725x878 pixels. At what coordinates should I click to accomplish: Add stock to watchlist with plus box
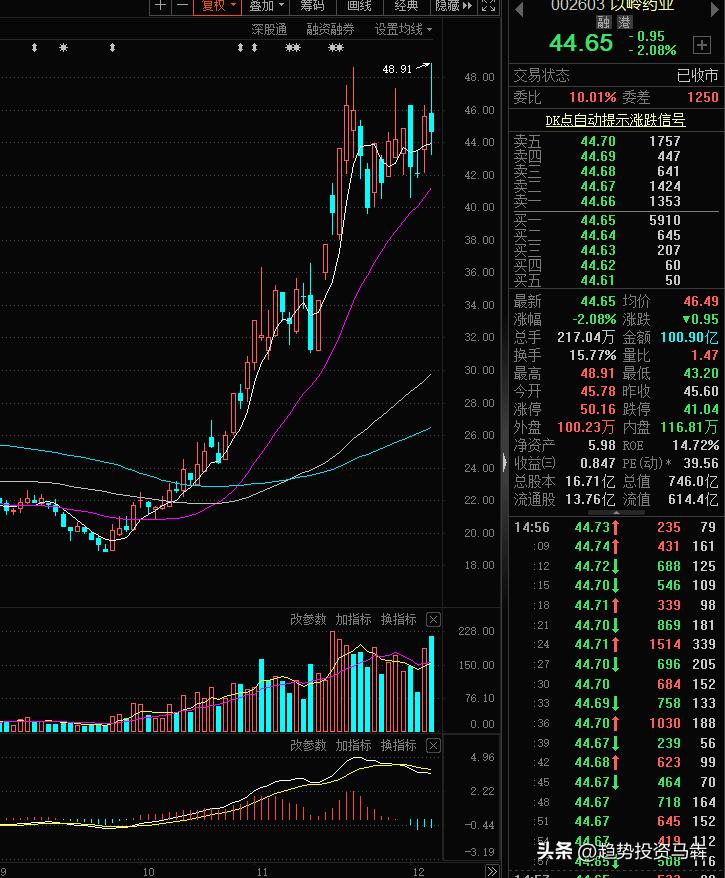coord(701,45)
